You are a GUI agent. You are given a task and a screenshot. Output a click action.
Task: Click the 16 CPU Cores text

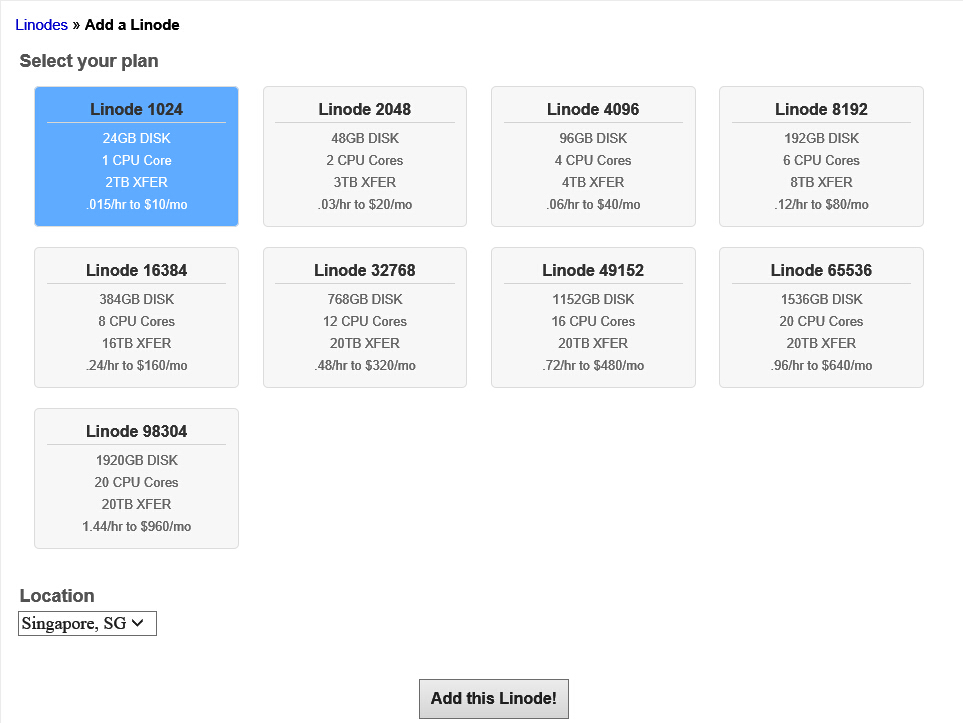coord(593,321)
